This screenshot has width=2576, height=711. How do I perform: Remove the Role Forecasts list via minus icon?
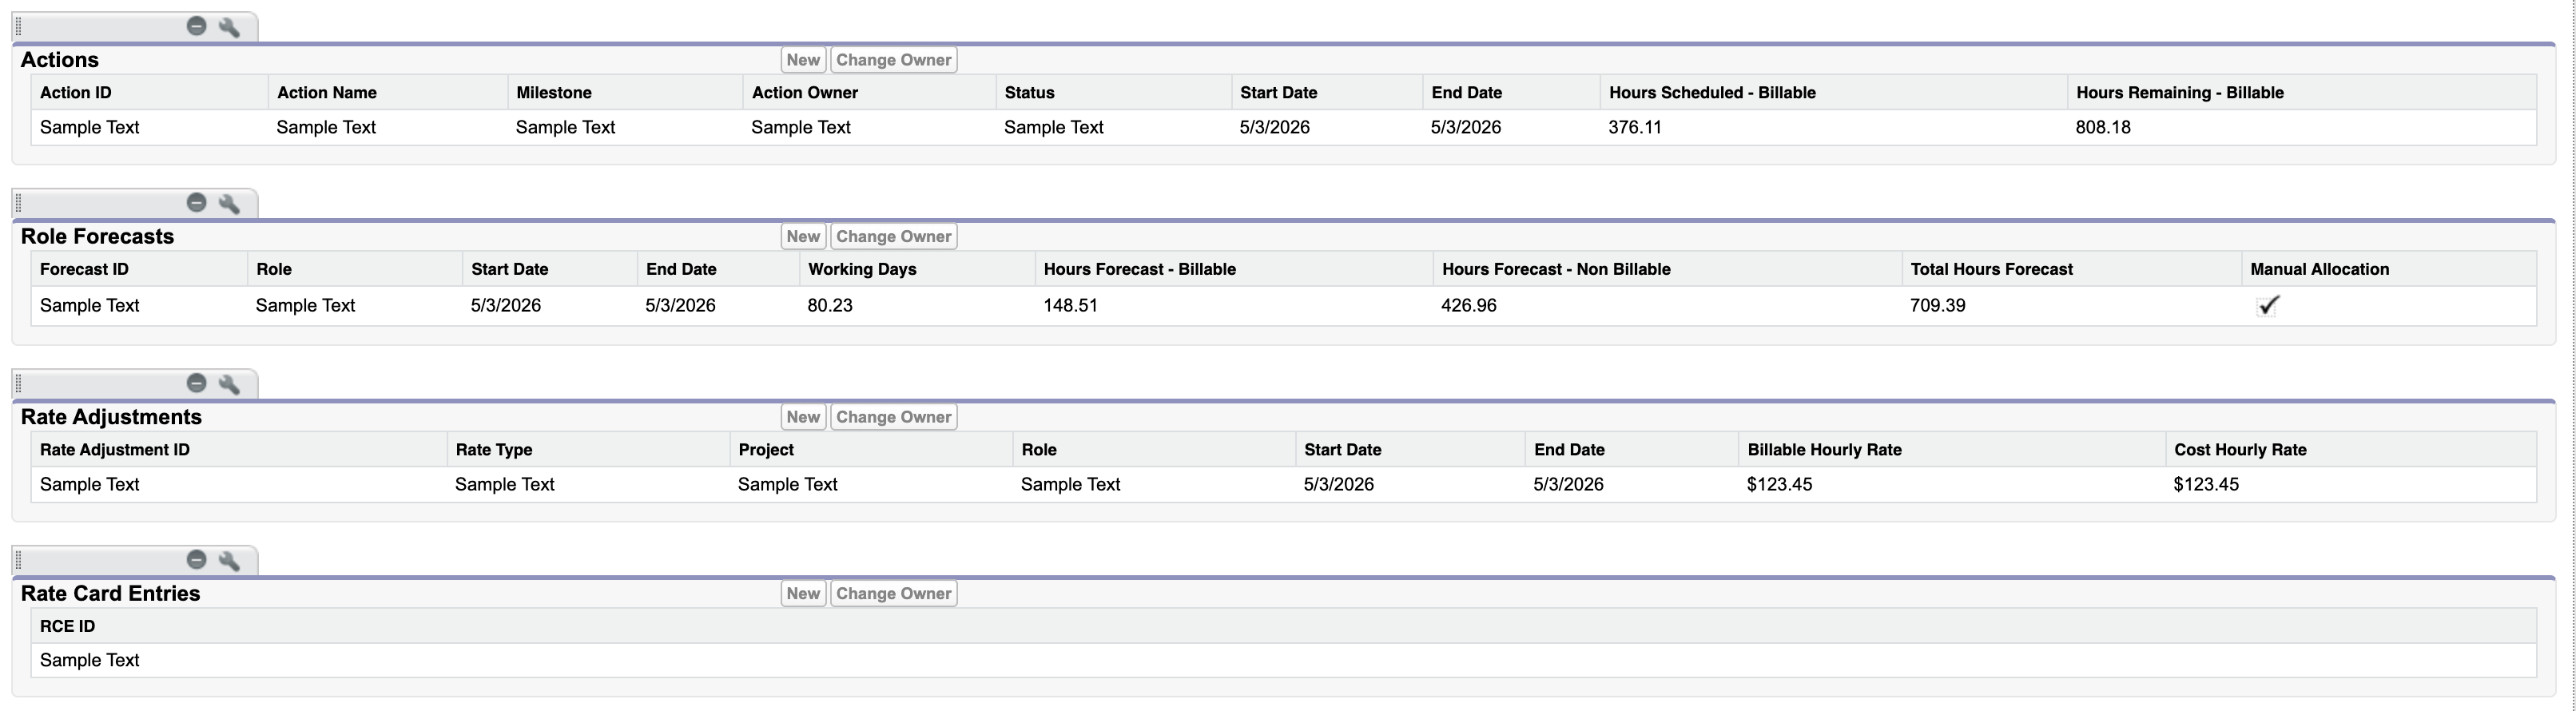click(x=197, y=202)
